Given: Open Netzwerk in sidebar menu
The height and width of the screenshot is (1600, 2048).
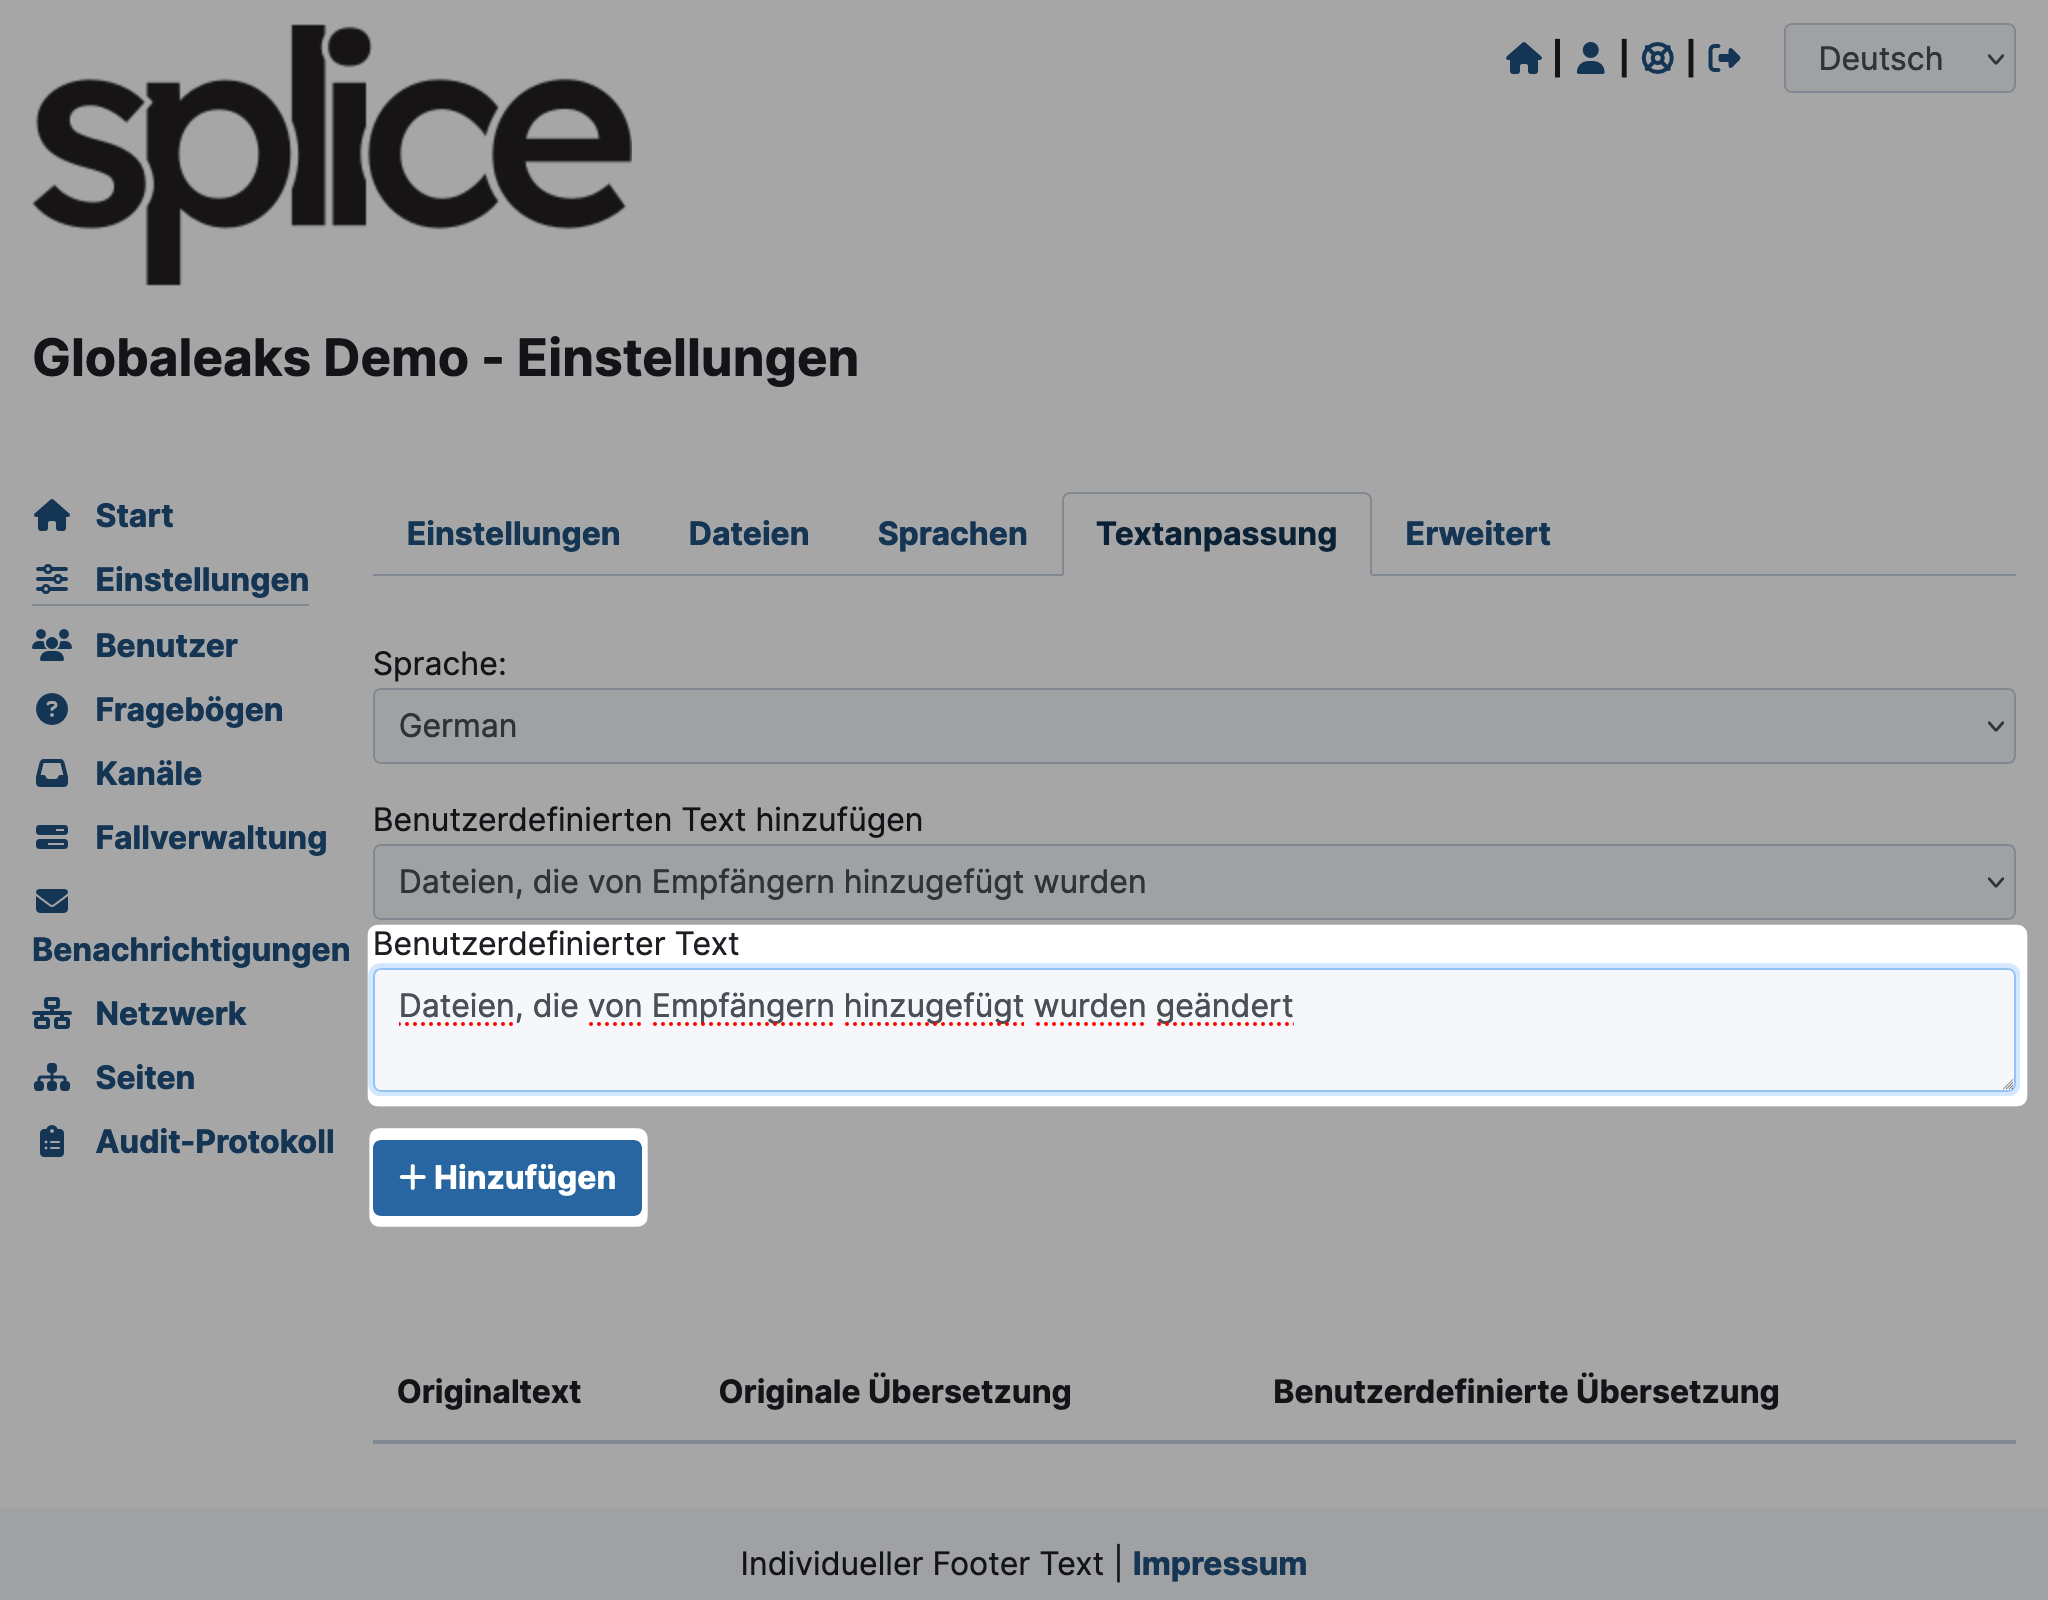Looking at the screenshot, I should pos(170,1014).
